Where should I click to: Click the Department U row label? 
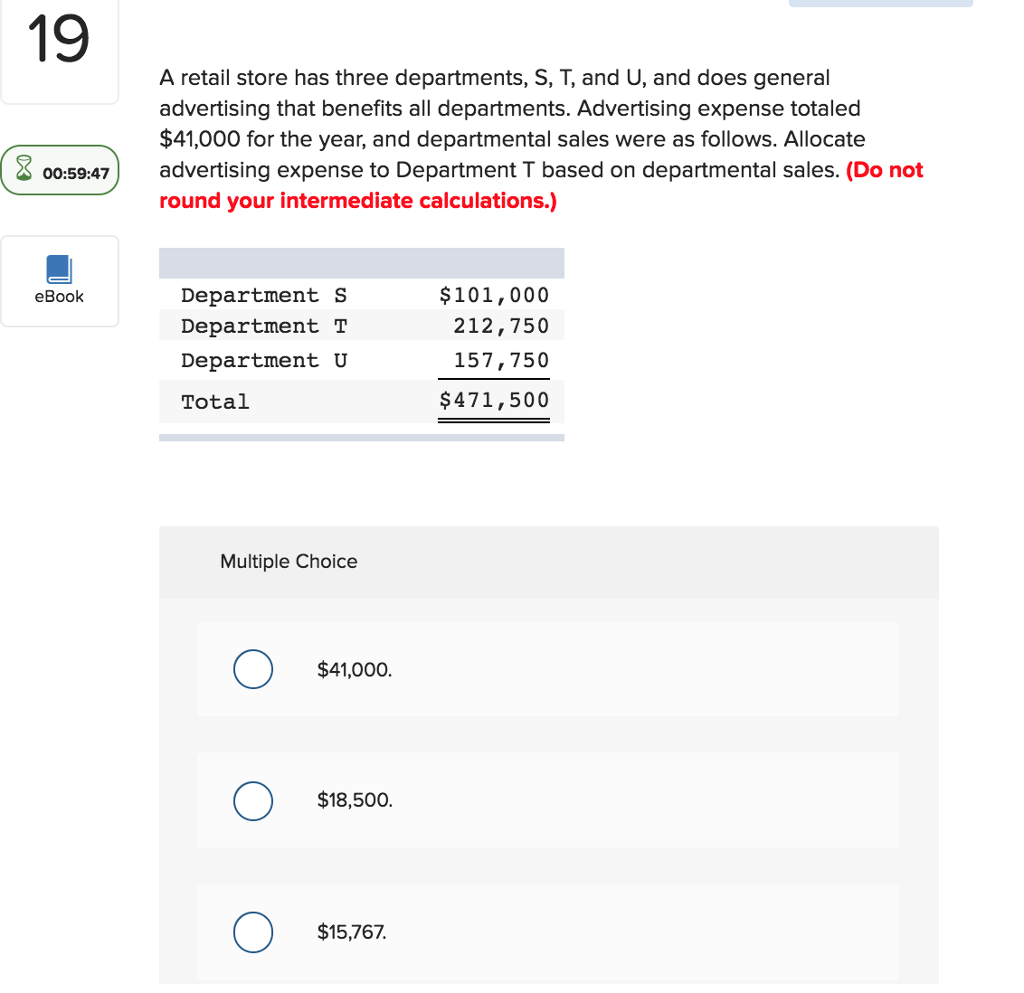click(264, 360)
